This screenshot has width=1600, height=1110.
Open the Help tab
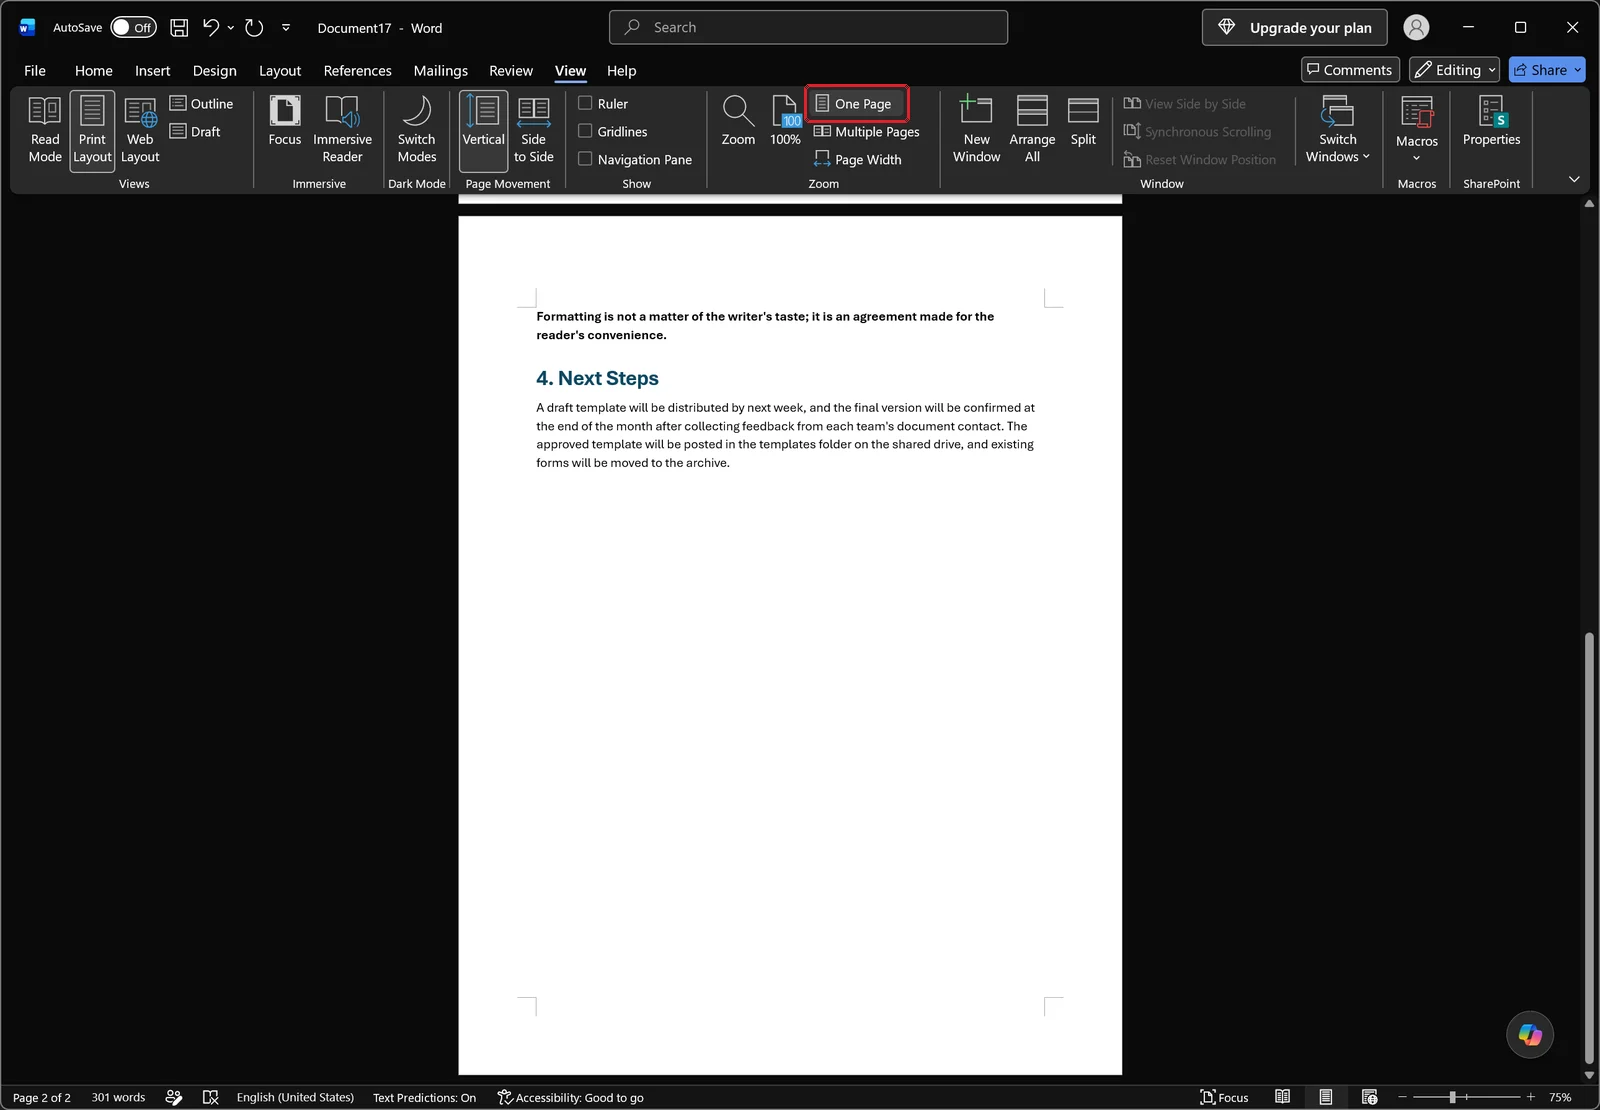[x=621, y=71]
